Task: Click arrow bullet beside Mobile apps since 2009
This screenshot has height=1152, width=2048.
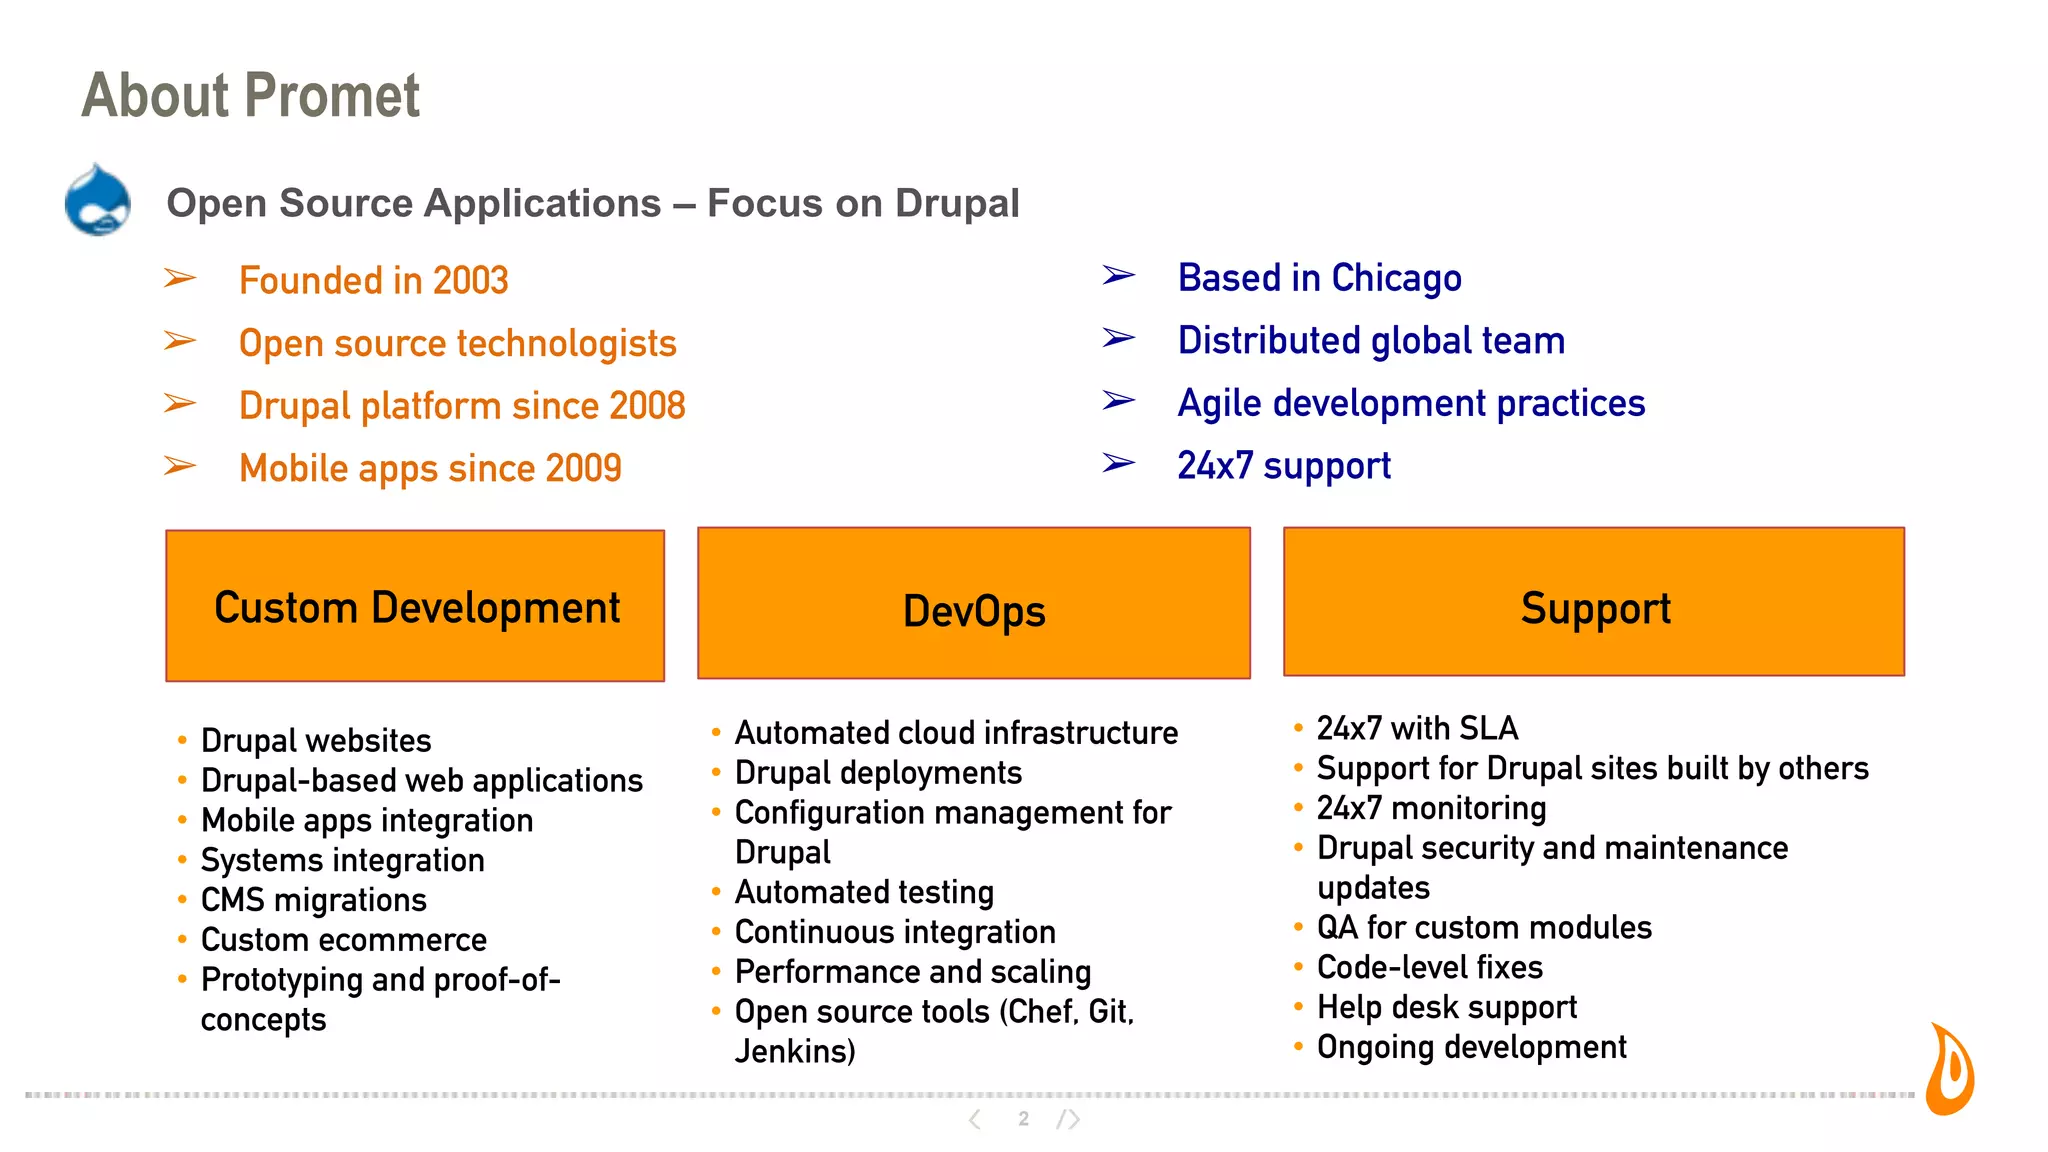Action: [180, 466]
